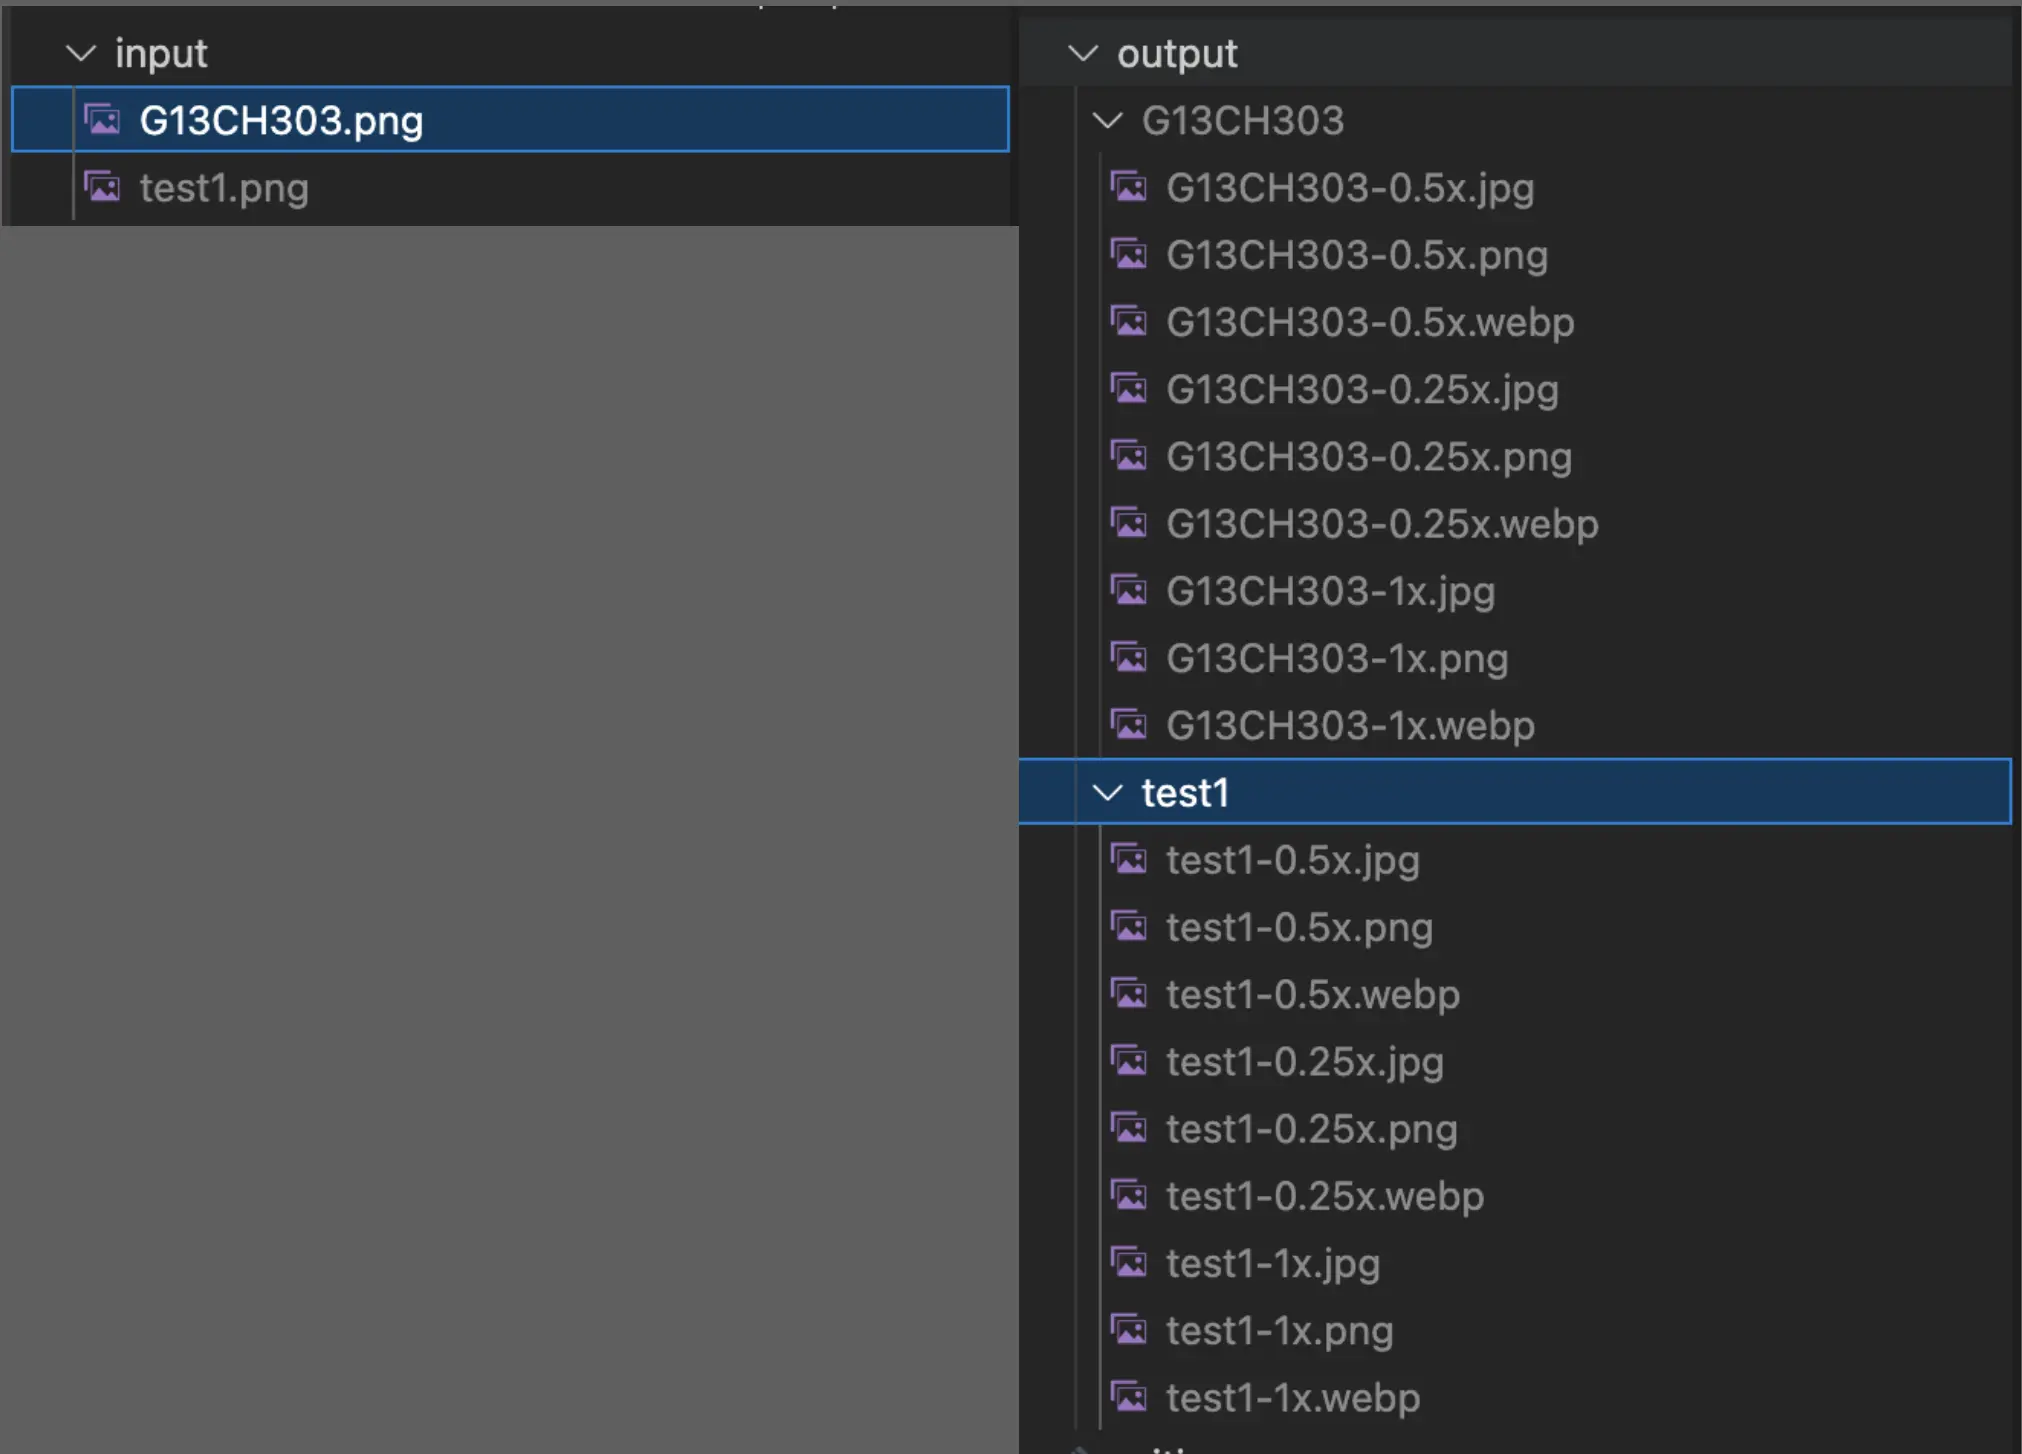This screenshot has width=2022, height=1454.
Task: Select the test1-0.5x.png file
Action: (1300, 928)
